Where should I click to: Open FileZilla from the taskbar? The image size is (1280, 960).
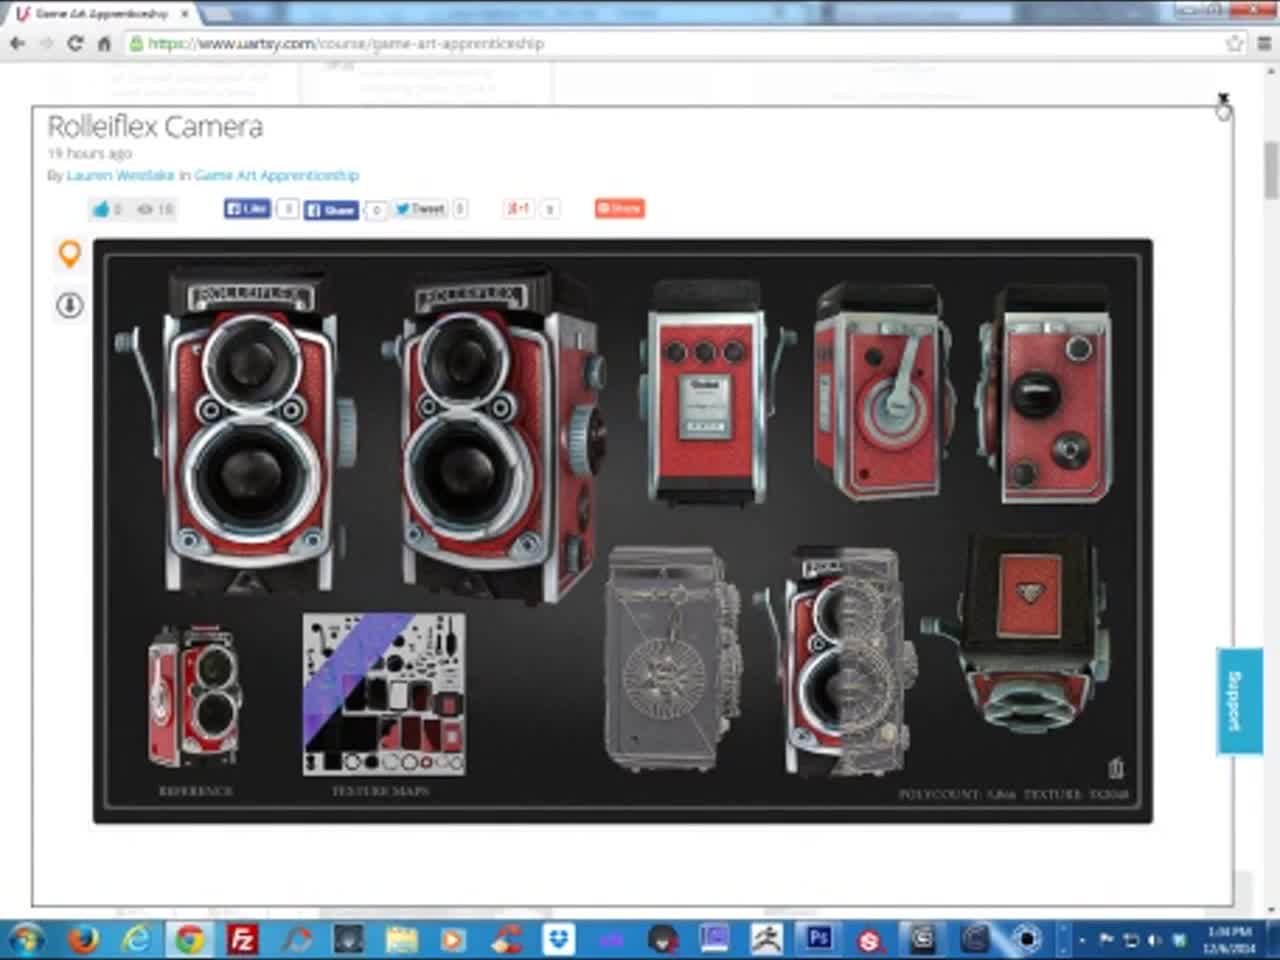point(242,940)
